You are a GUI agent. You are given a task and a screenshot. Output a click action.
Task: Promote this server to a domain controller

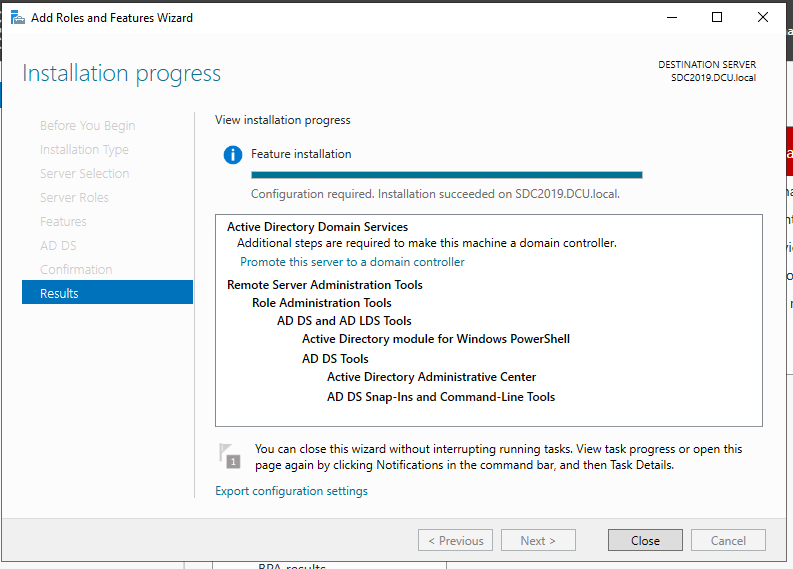(x=352, y=262)
